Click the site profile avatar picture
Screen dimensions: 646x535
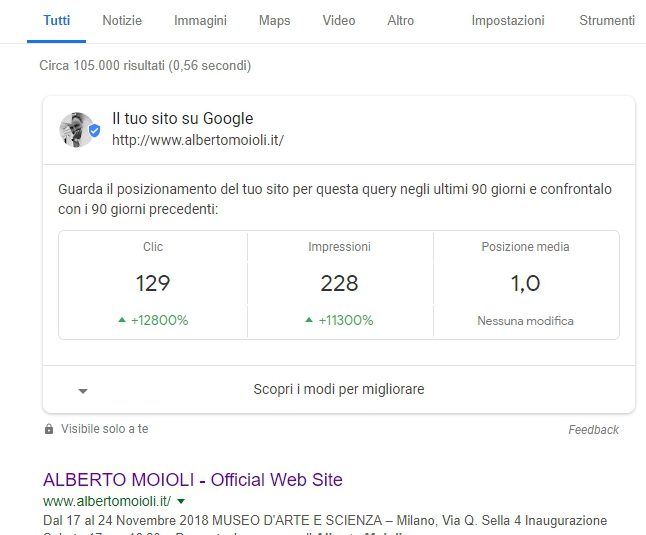pyautogui.click(x=75, y=129)
